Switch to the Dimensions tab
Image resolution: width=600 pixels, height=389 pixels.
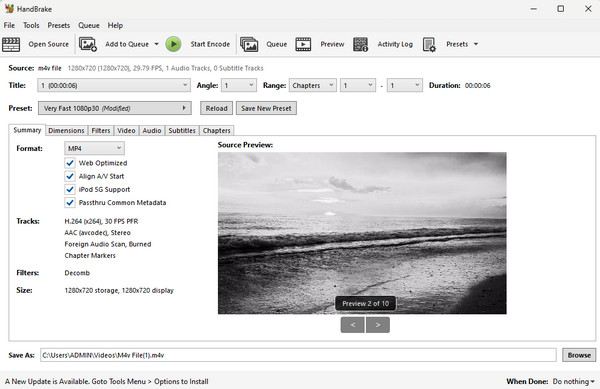(66, 130)
